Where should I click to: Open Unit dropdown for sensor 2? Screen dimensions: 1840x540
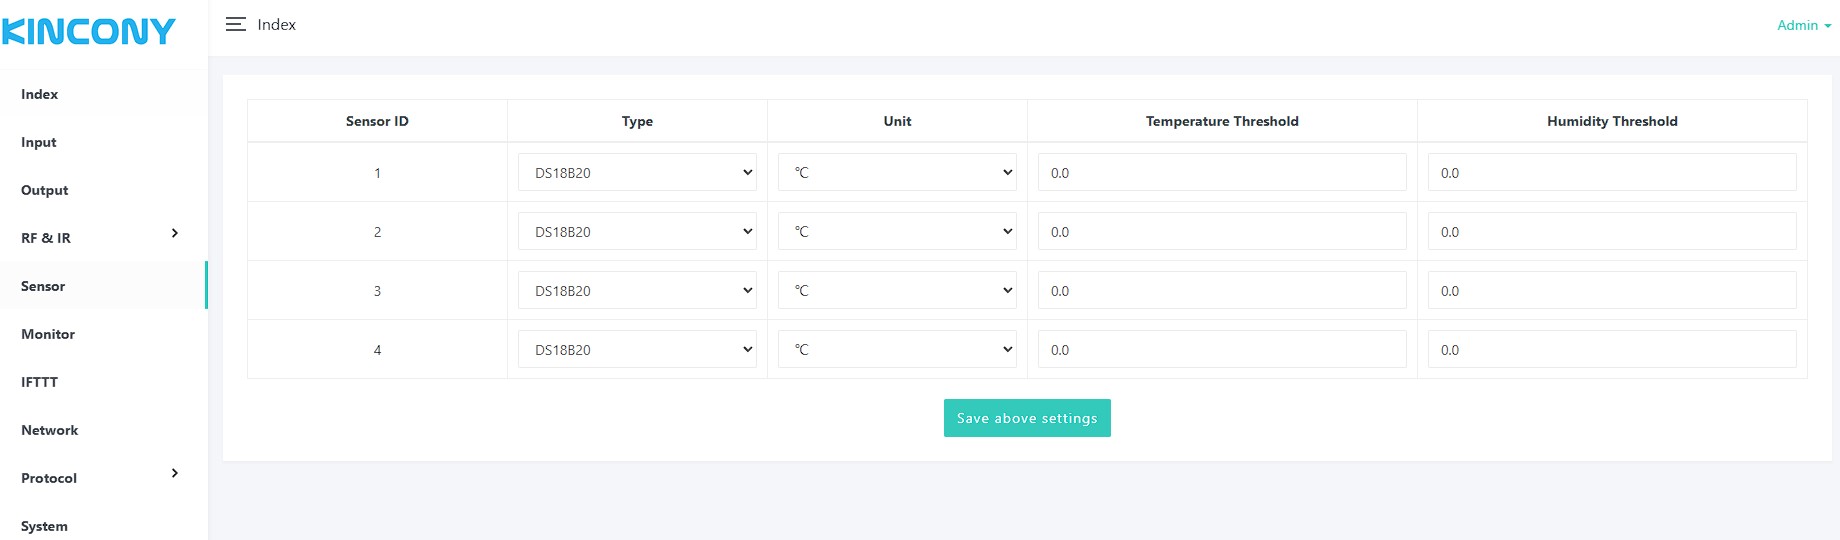[x=897, y=231]
